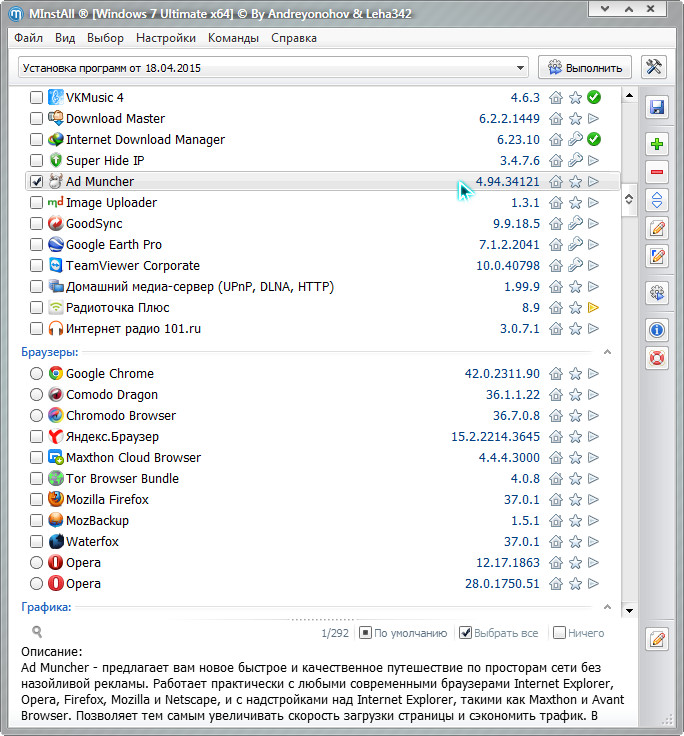Screen dimensions: 684x736
Task: Click the Браузеры category label
Action: coord(50,352)
